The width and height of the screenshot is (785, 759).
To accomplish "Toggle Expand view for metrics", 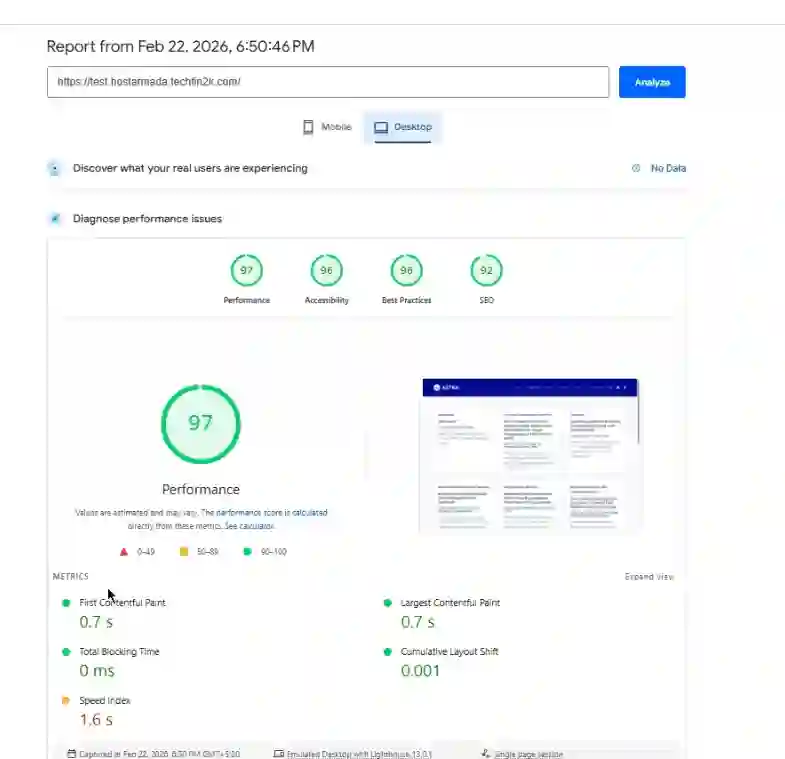I will [x=649, y=577].
